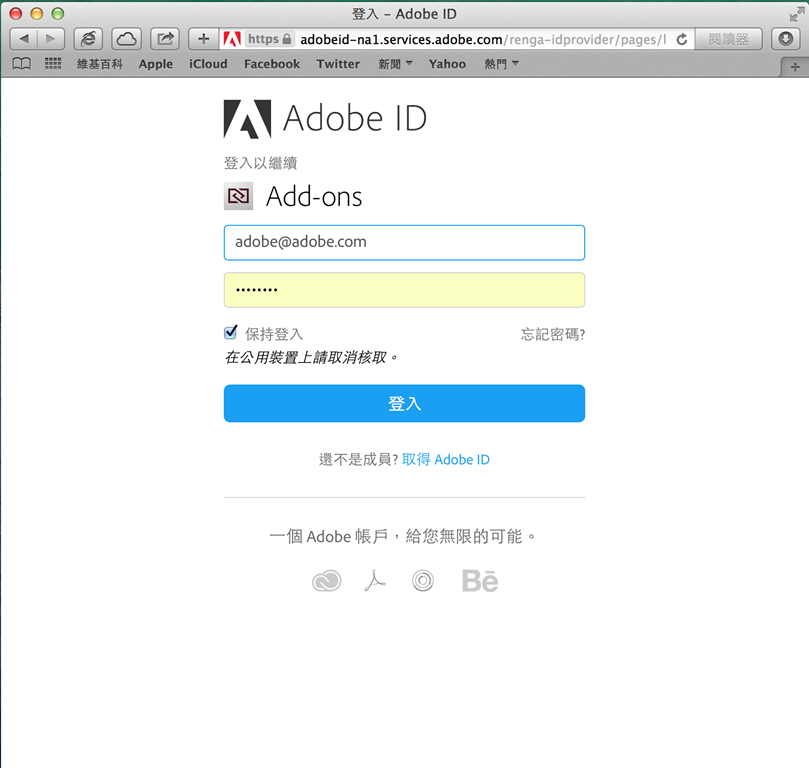Expand the 新聞 bookmarks dropdown
Viewport: 809px width, 768px height.
395,64
